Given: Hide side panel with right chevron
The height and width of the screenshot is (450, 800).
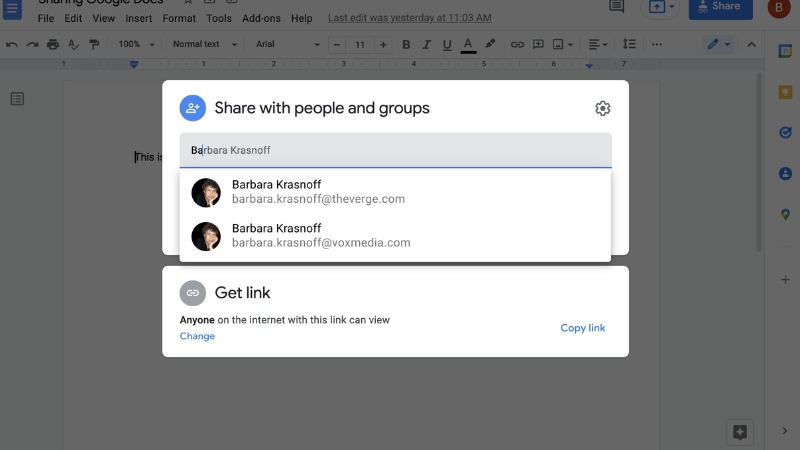Looking at the screenshot, I should (x=785, y=431).
